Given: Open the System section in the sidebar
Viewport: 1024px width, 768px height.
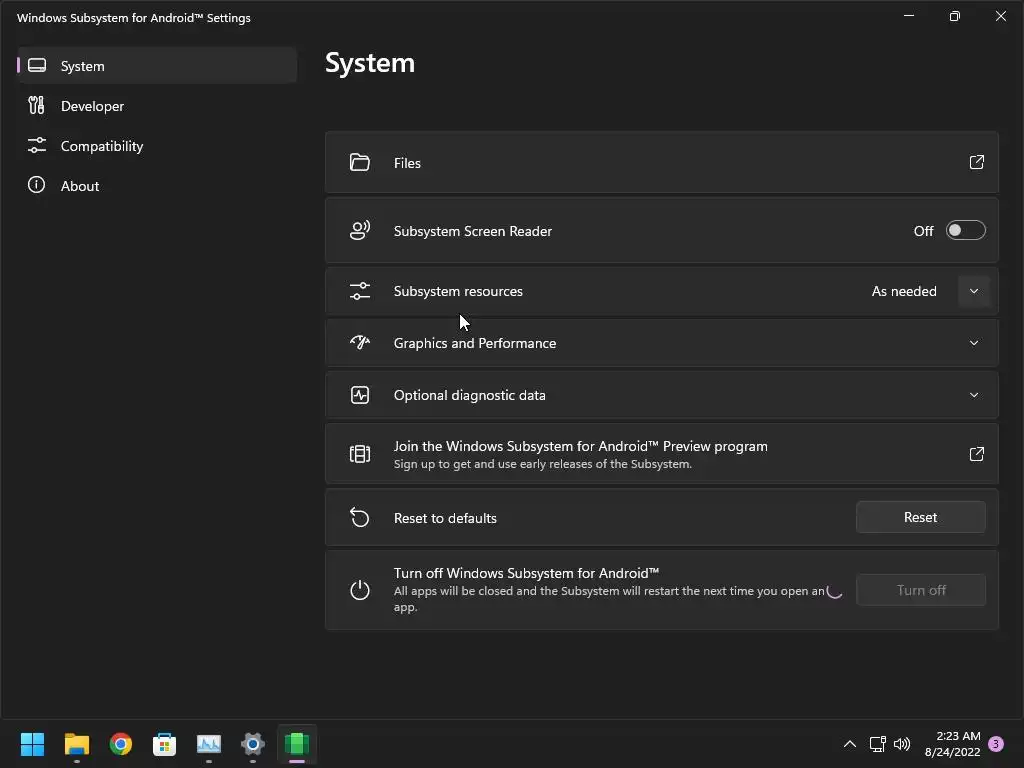Looking at the screenshot, I should click(157, 65).
